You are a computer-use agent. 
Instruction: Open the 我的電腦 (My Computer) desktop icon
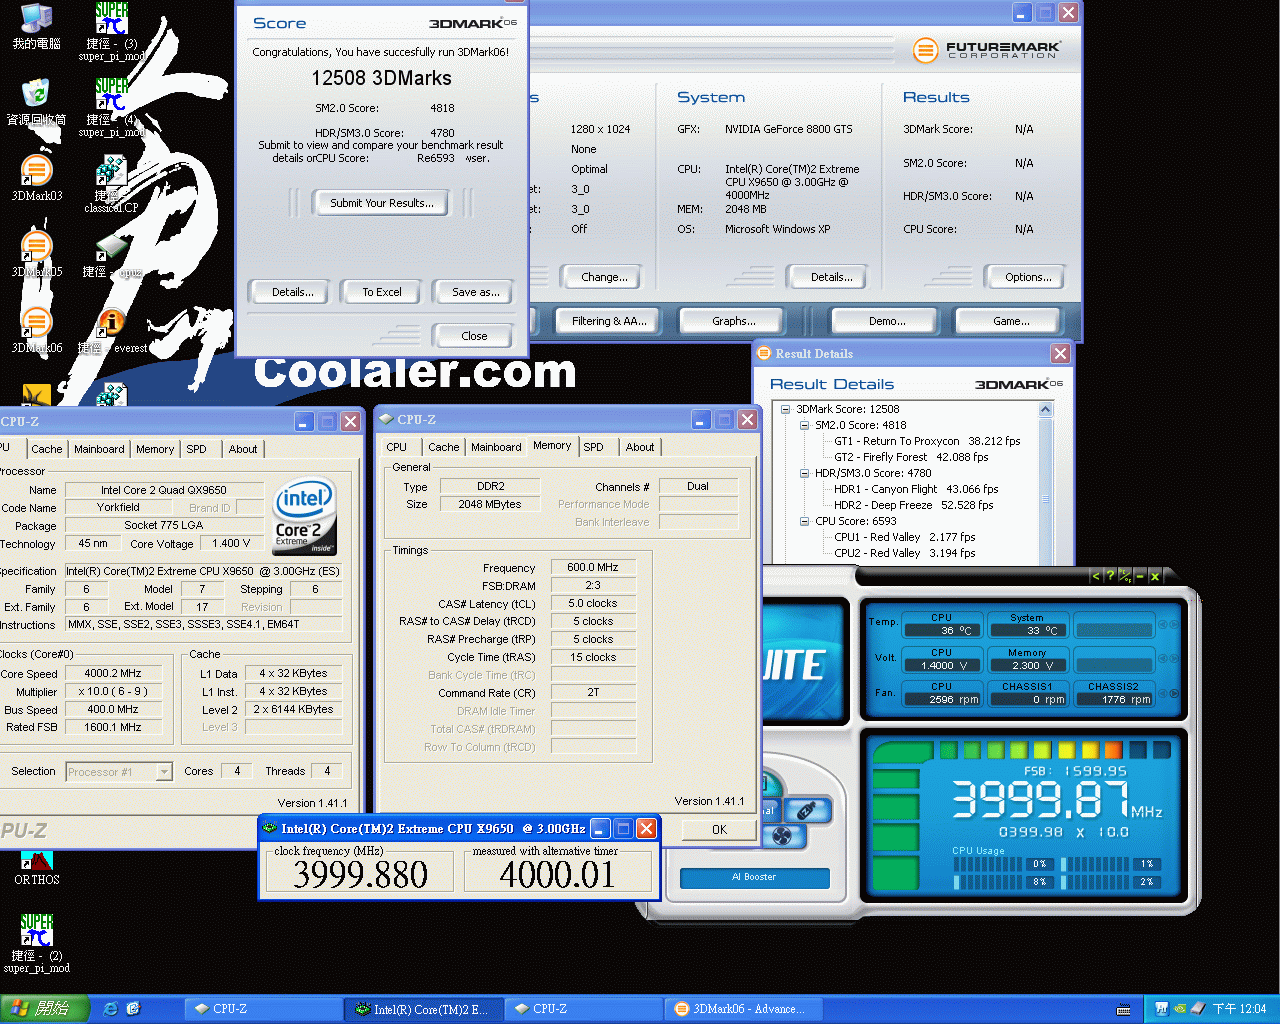coord(36,26)
